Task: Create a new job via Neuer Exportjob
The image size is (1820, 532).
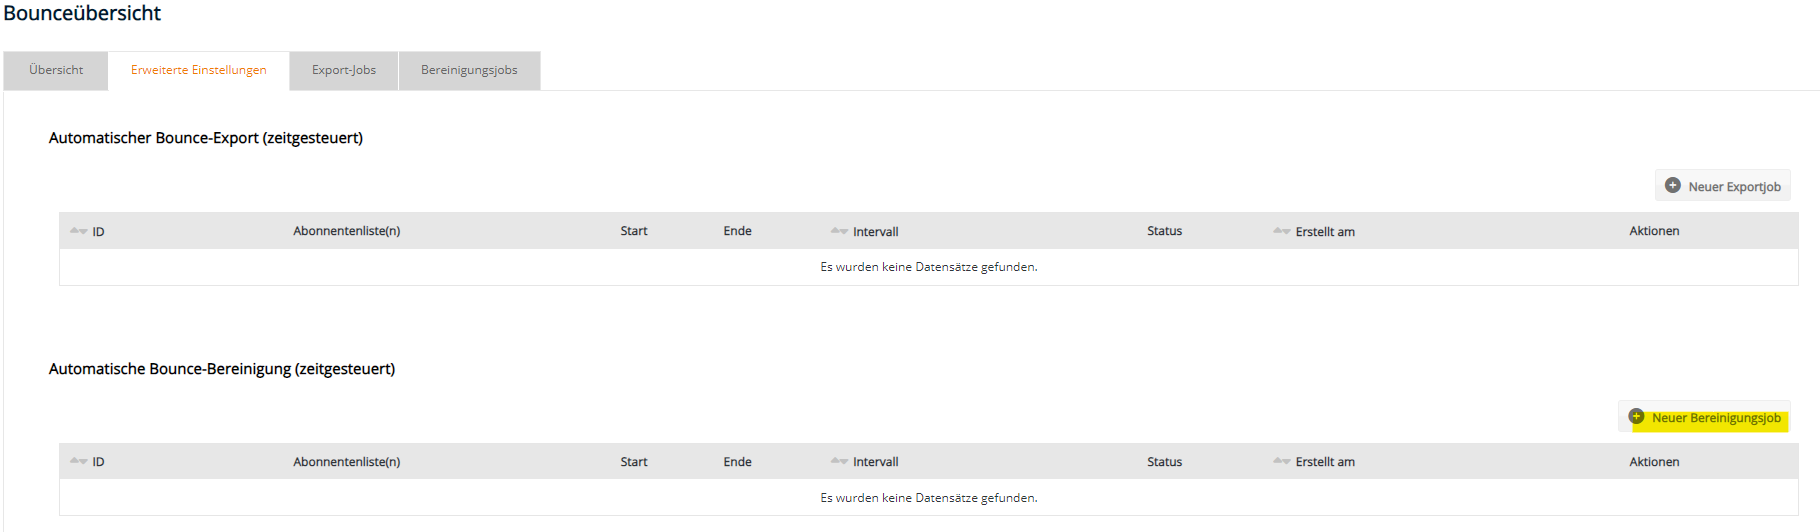Action: [1733, 187]
